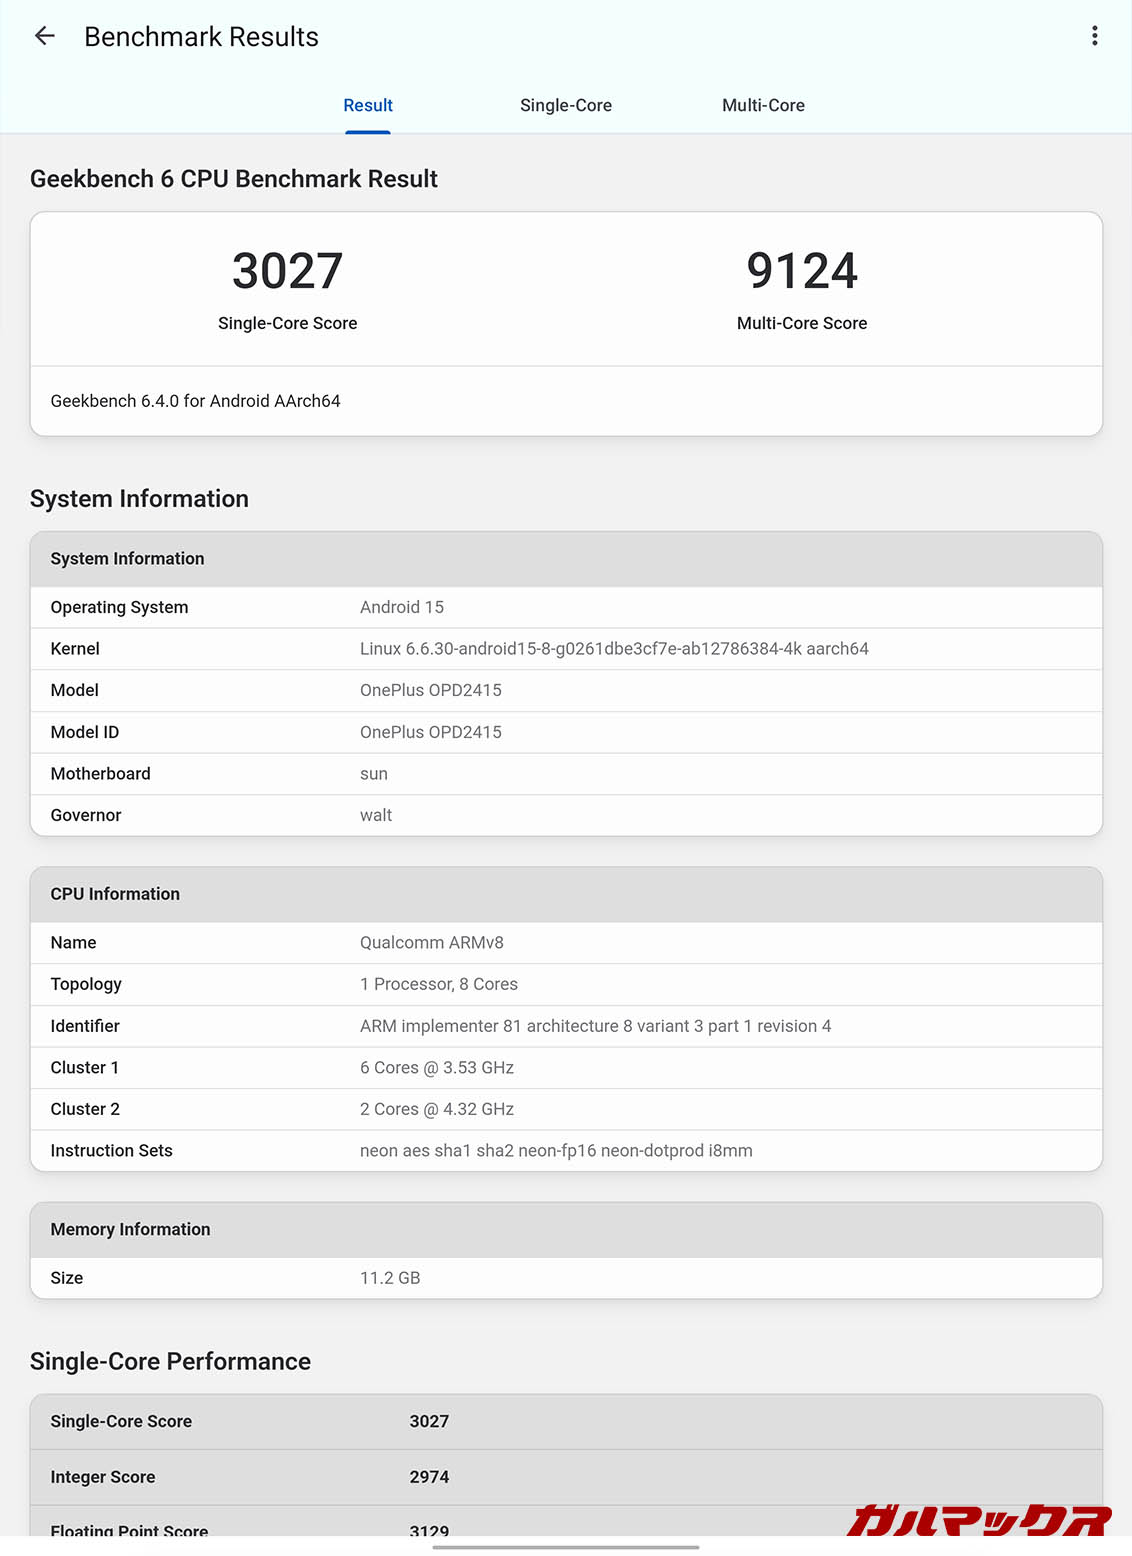Tap the Cluster 2 frequency row
Viewport: 1132px width, 1556px height.
pos(566,1109)
